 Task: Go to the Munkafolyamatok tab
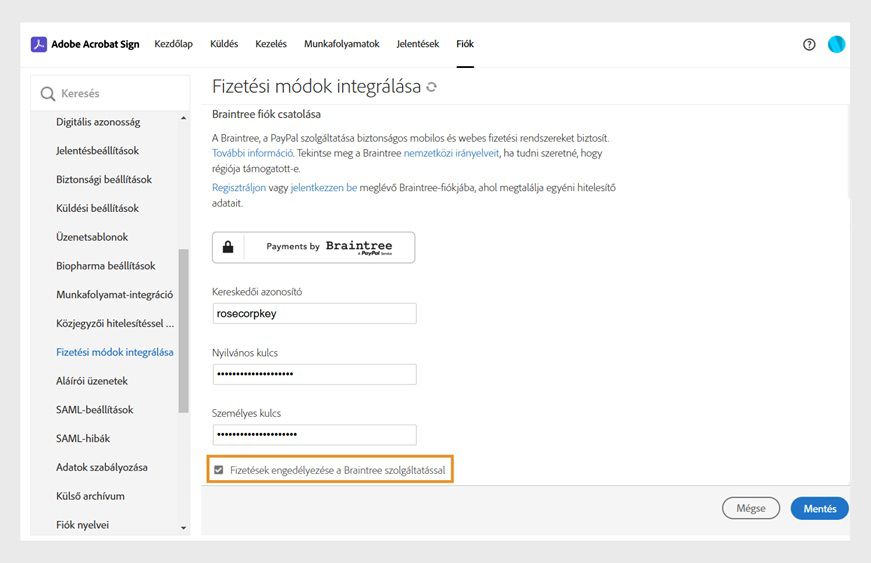[342, 44]
